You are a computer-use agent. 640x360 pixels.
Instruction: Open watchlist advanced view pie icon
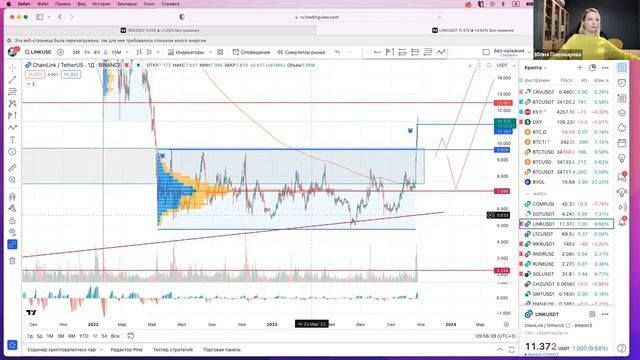pyautogui.click(x=592, y=68)
